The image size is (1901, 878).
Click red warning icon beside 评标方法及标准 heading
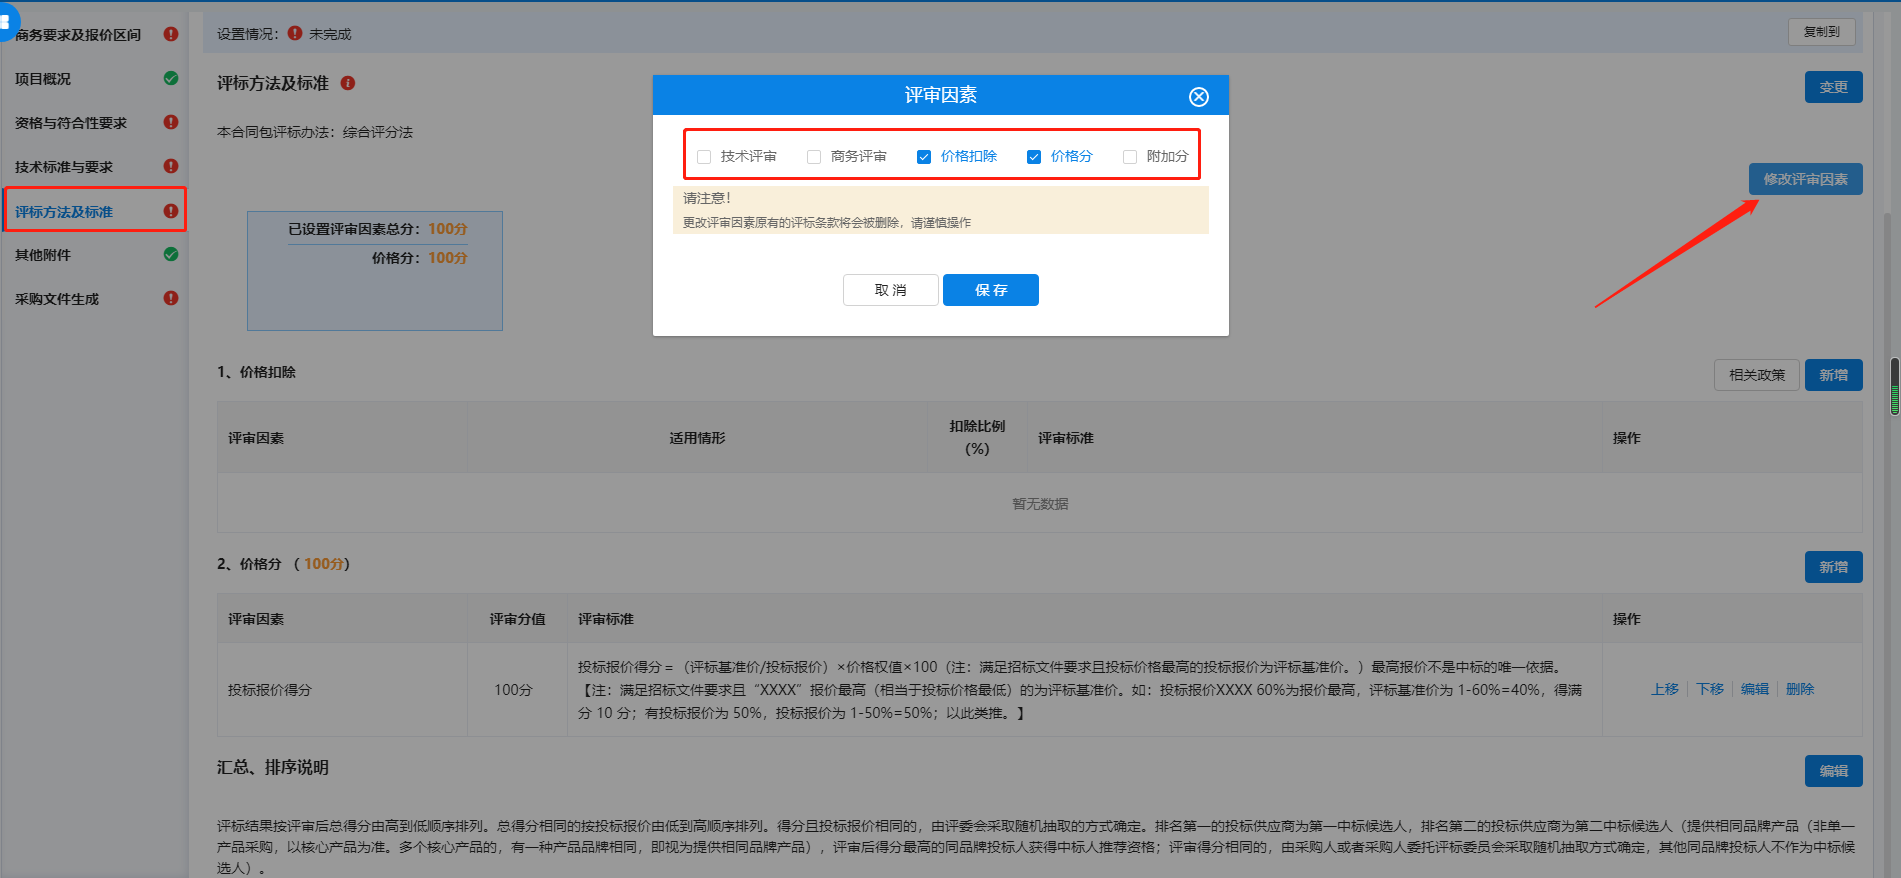click(x=348, y=83)
